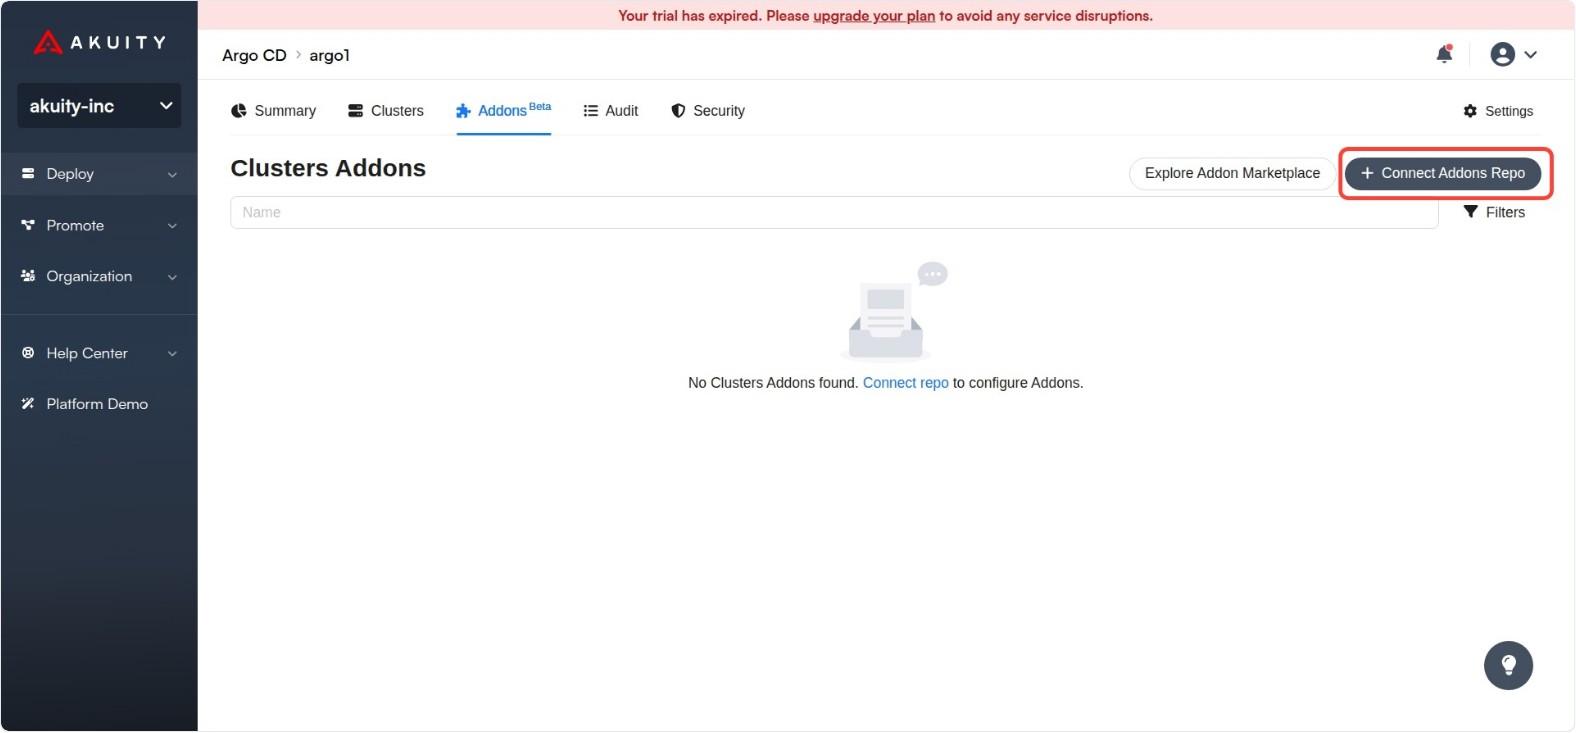Click the Filters funnel icon
Viewport: 1576px width, 733px height.
(1470, 212)
